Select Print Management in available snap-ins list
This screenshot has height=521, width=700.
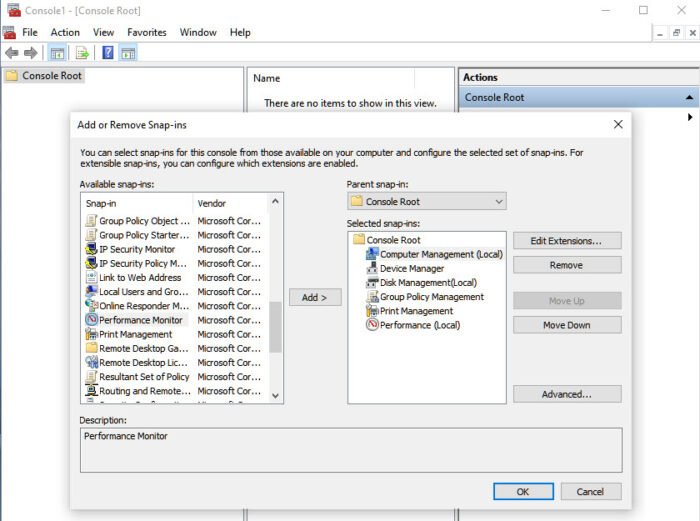click(x=135, y=334)
